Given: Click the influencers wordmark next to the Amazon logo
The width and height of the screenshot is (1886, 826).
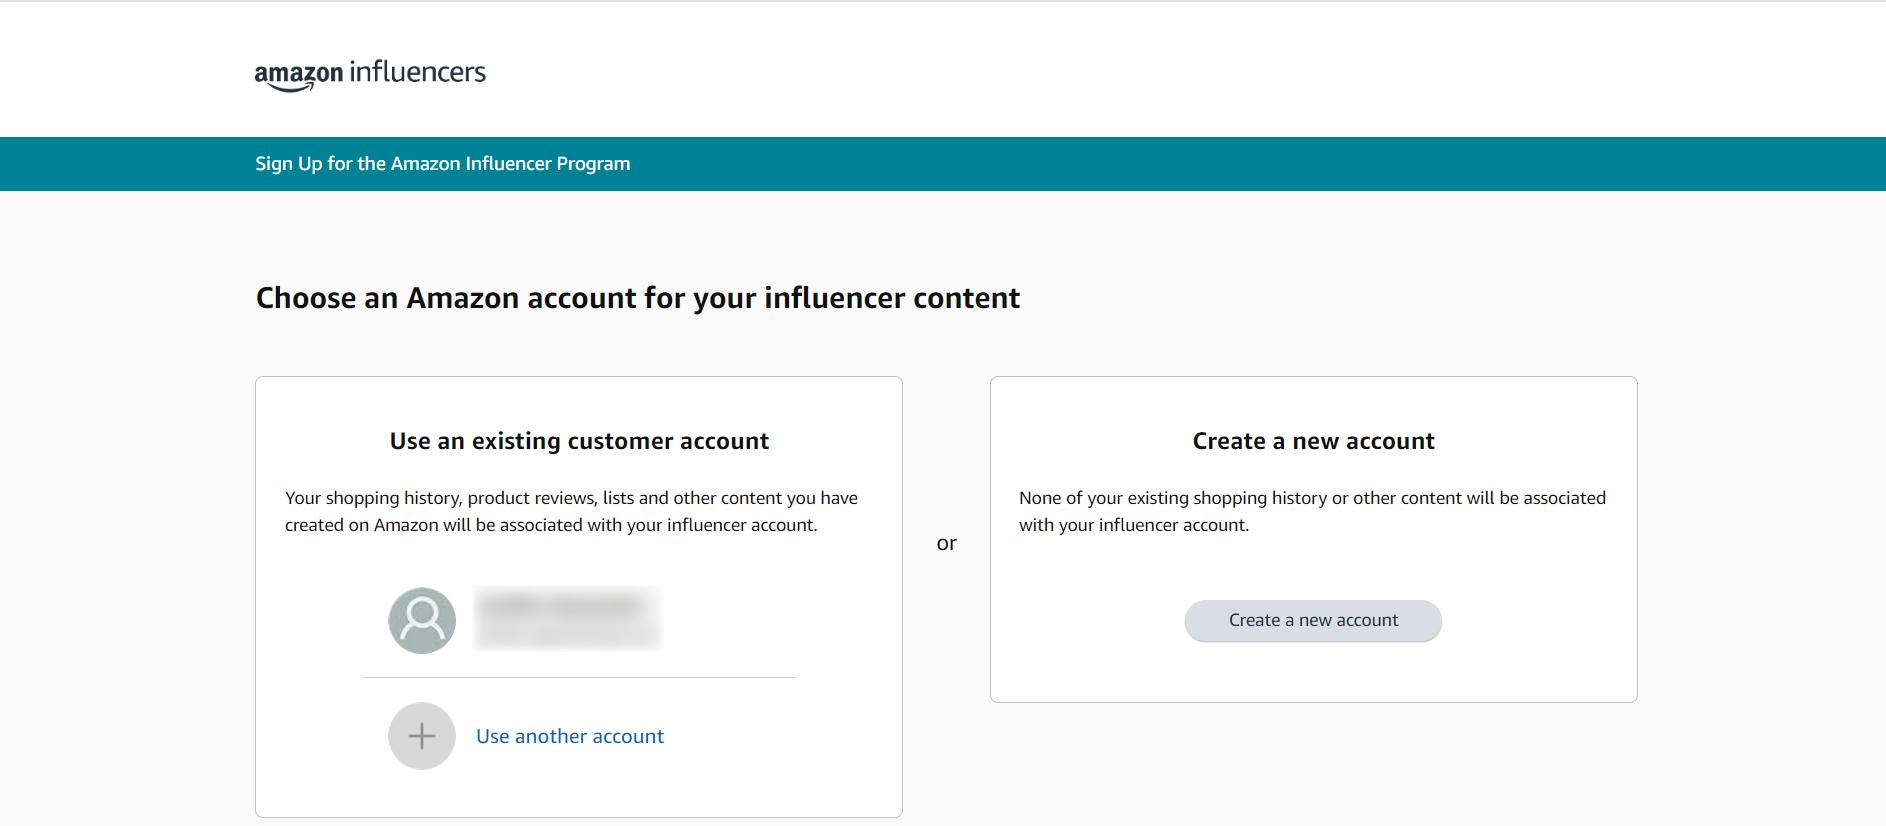Looking at the screenshot, I should [417, 71].
